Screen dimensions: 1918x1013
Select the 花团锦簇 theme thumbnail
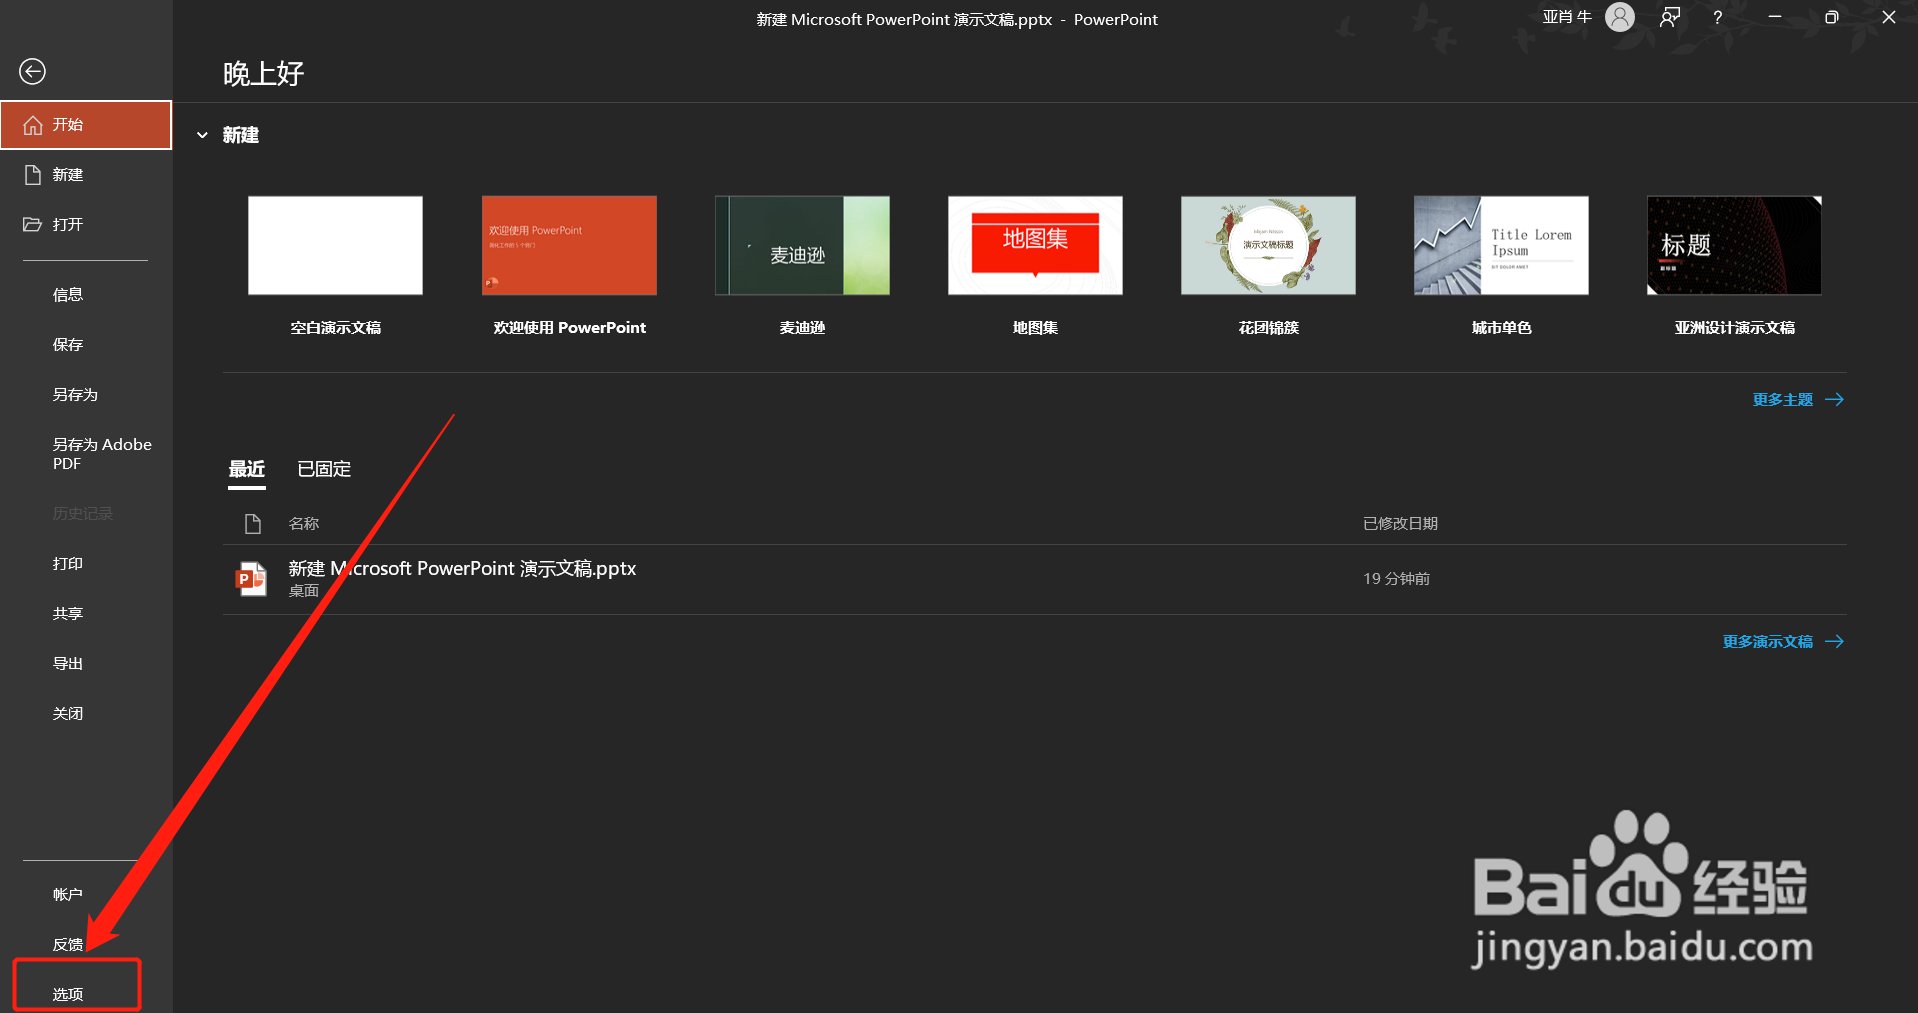coord(1268,245)
